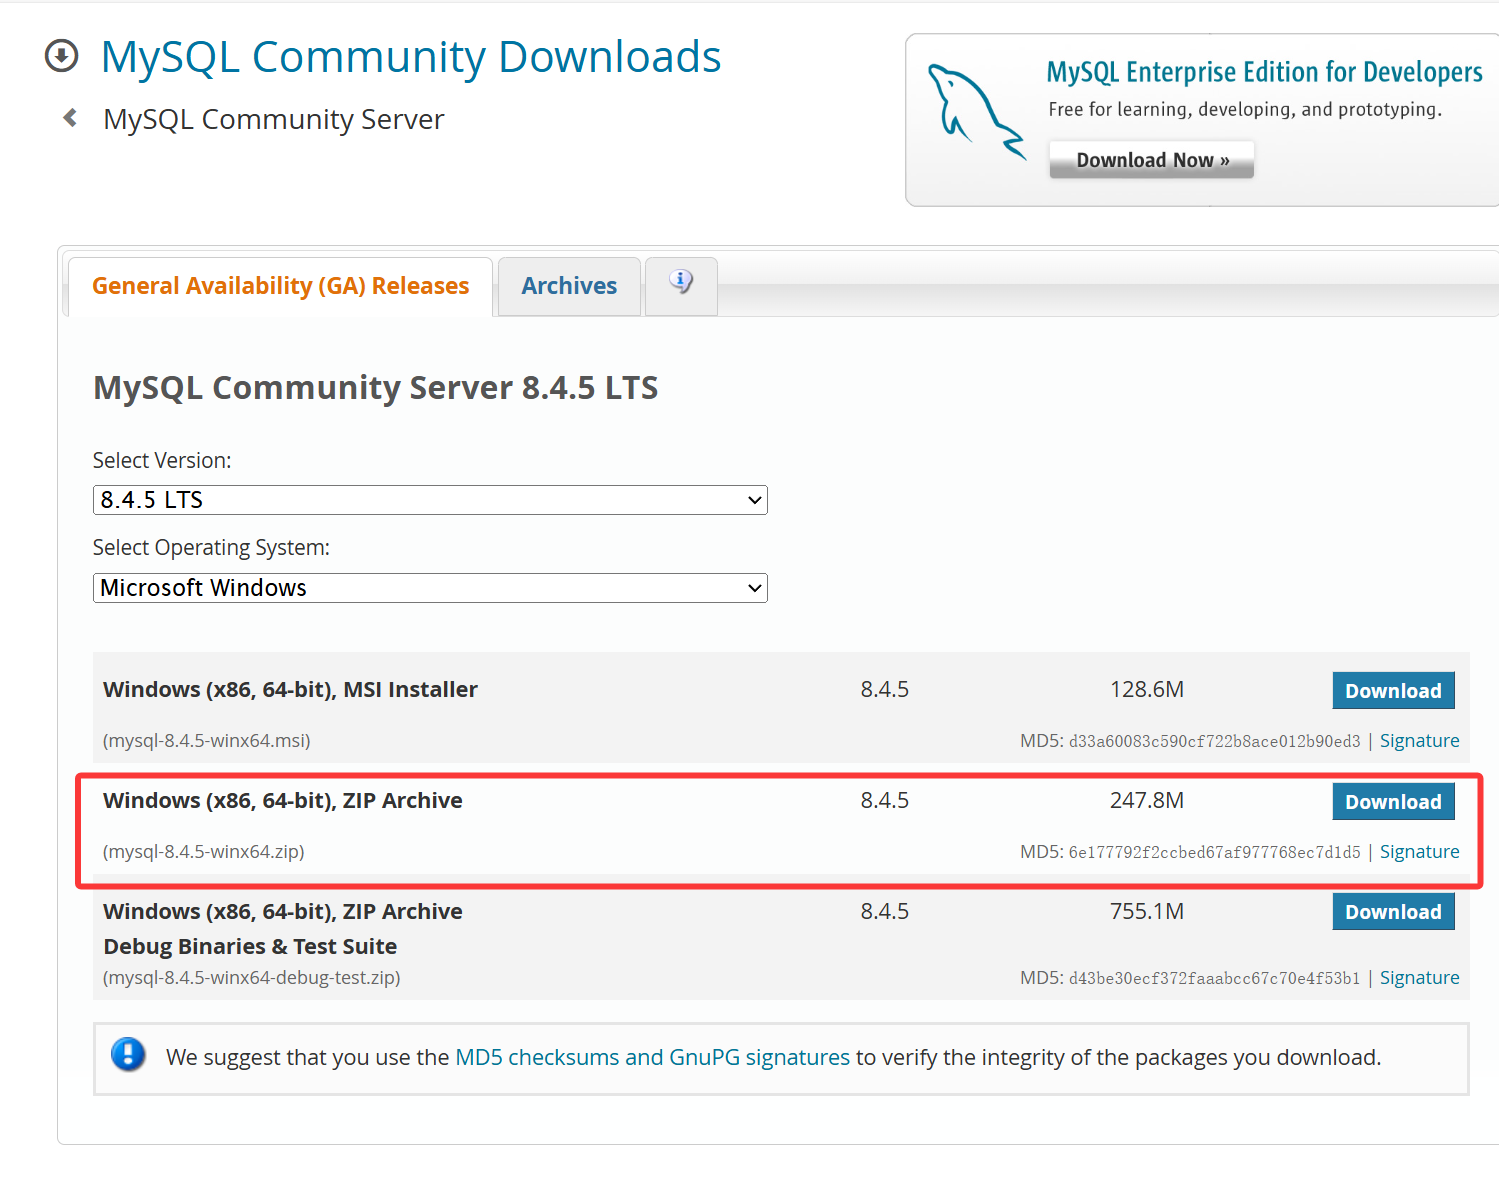
Task: Click the MD5 hash 6e177792f2ccbed67af977768ec7d1d5
Action: point(1214,853)
